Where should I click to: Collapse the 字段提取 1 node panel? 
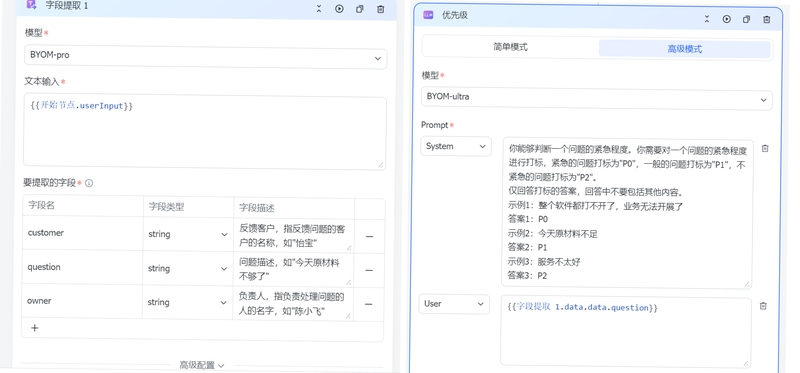pos(319,9)
